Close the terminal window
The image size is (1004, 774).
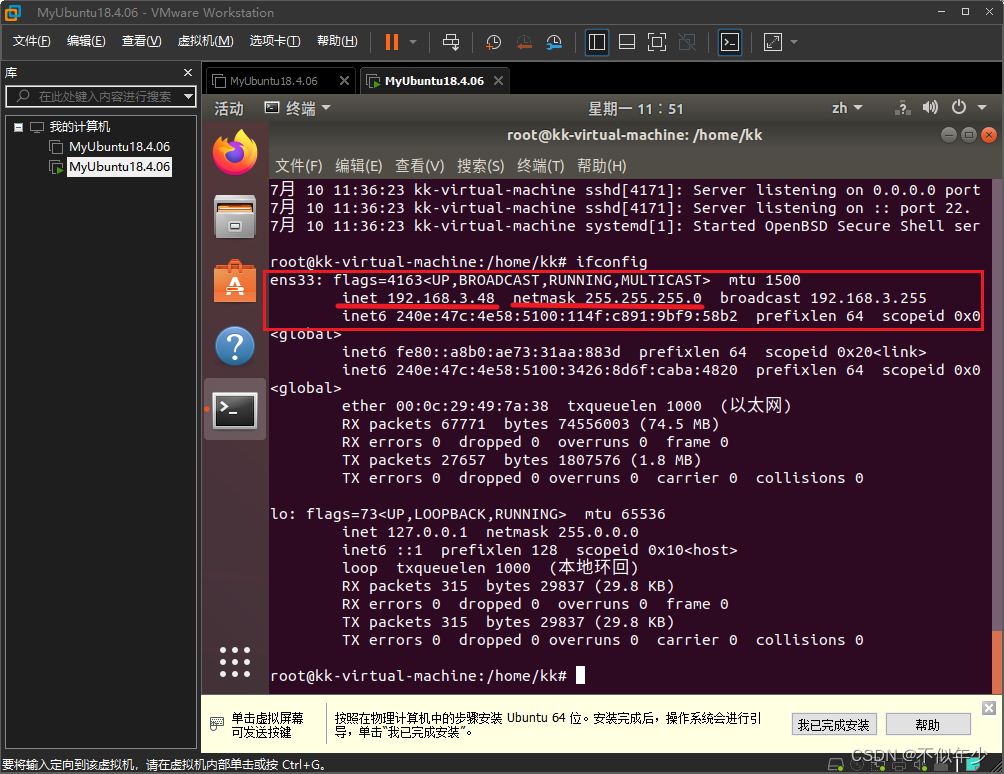[989, 135]
